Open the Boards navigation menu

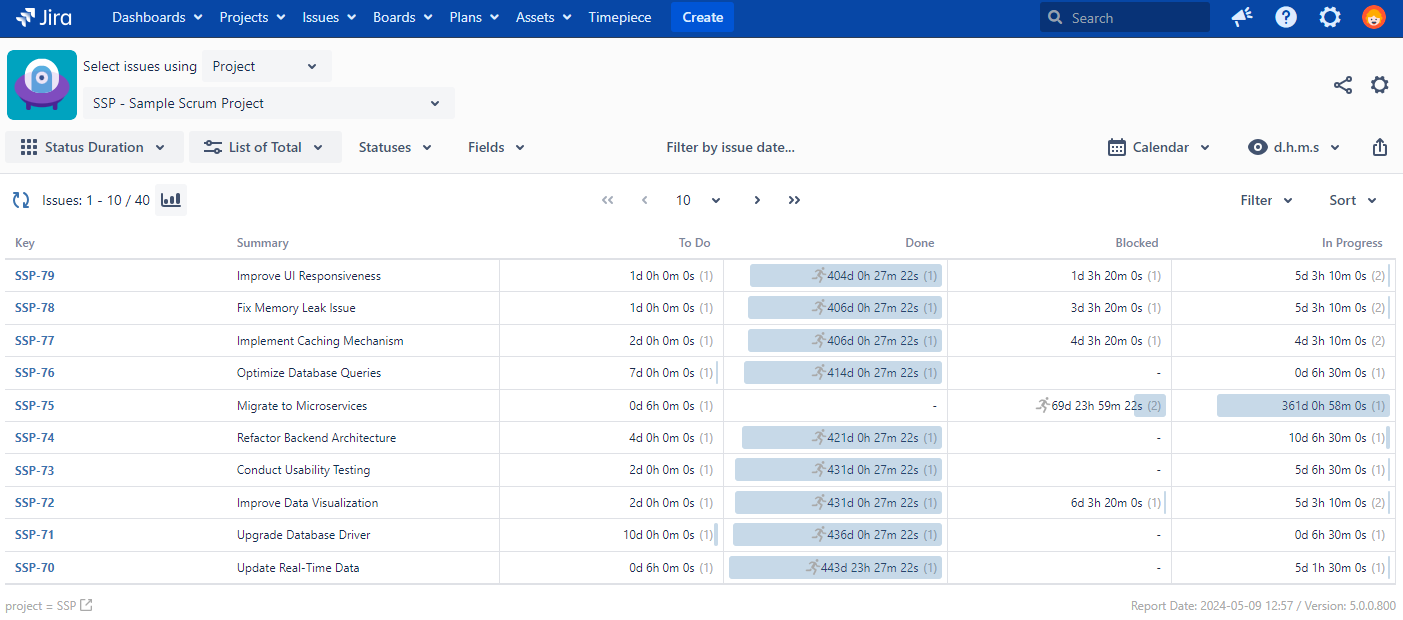coord(401,17)
